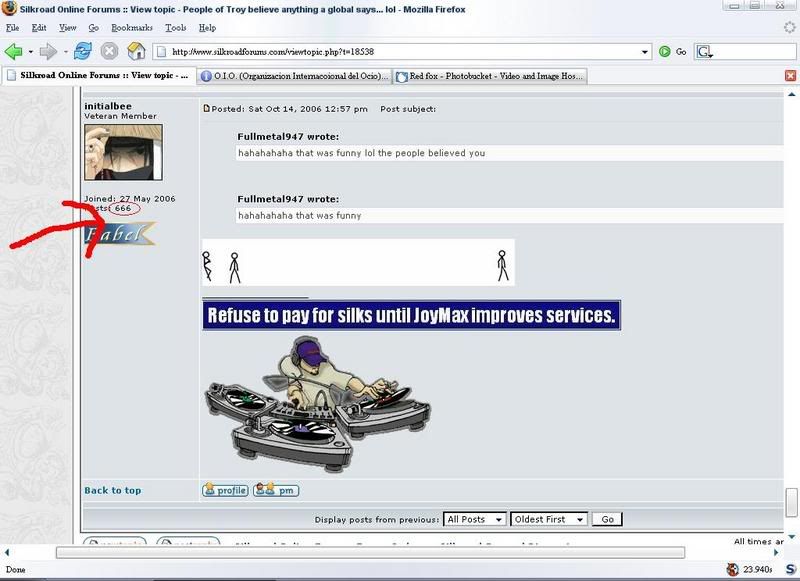Screen dimensions: 800x581
Task: Open the S status bar icon
Action: click(791, 569)
